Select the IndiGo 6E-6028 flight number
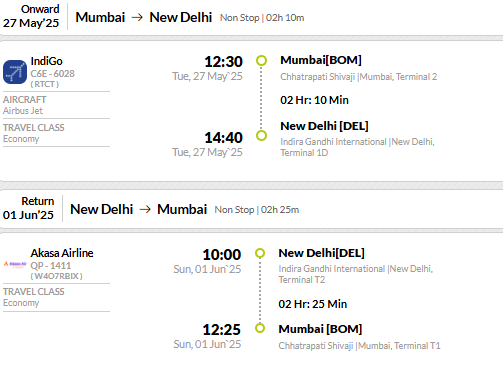 coord(53,74)
